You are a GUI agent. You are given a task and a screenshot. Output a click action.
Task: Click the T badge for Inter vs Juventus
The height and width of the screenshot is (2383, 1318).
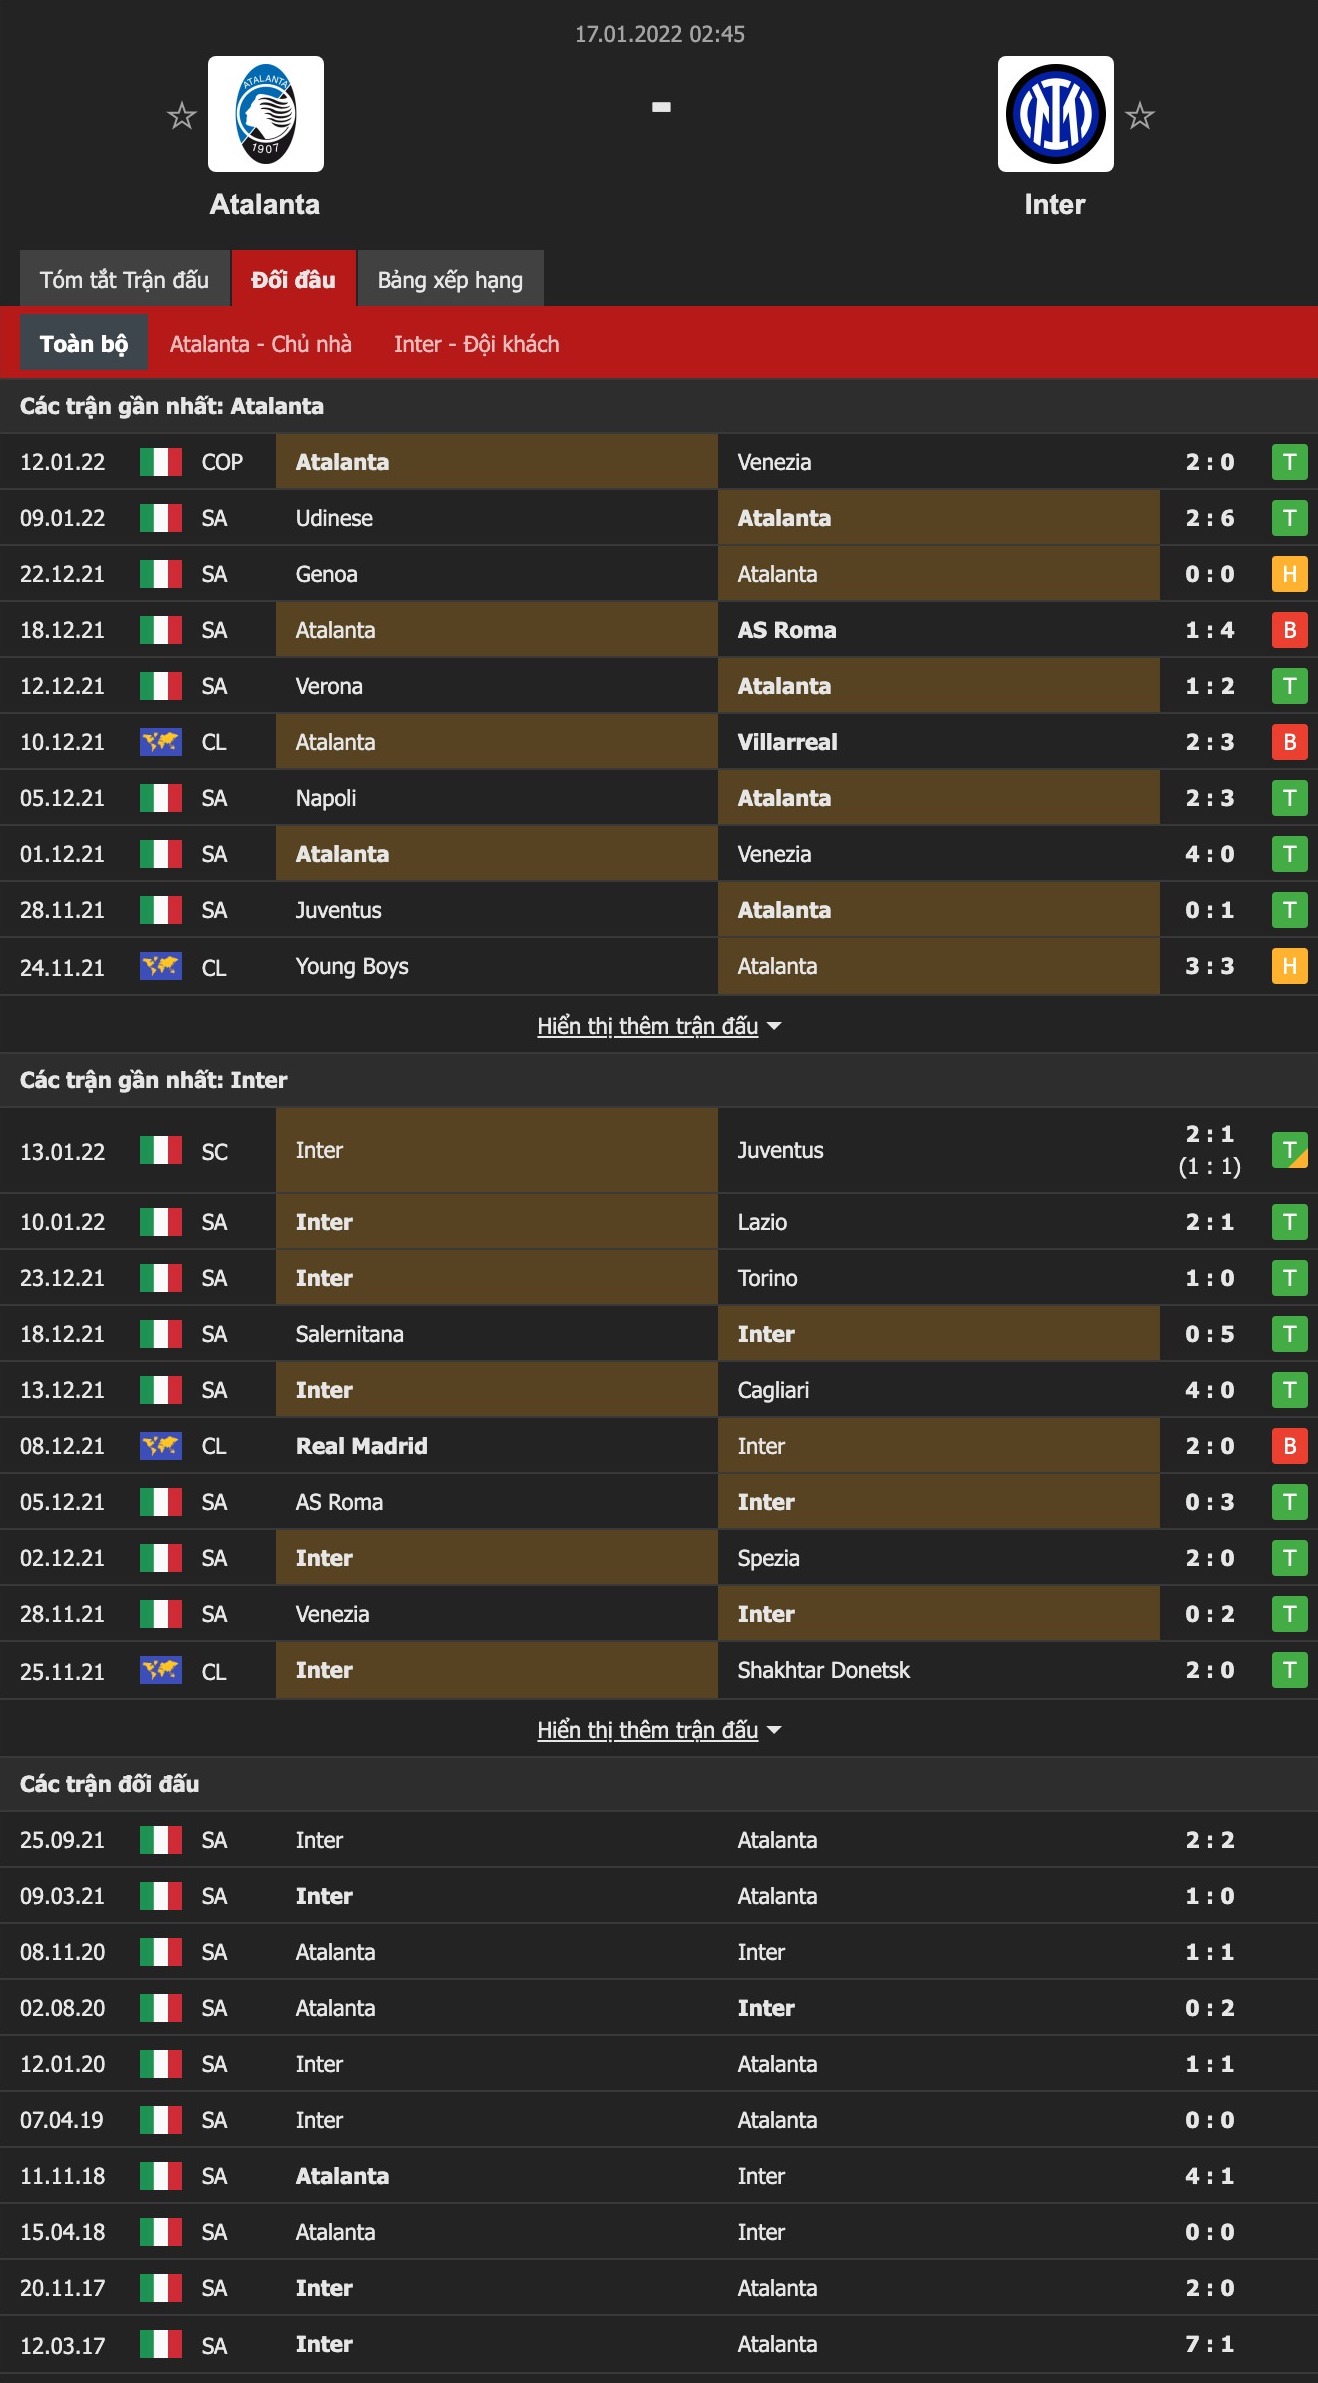point(1290,1150)
